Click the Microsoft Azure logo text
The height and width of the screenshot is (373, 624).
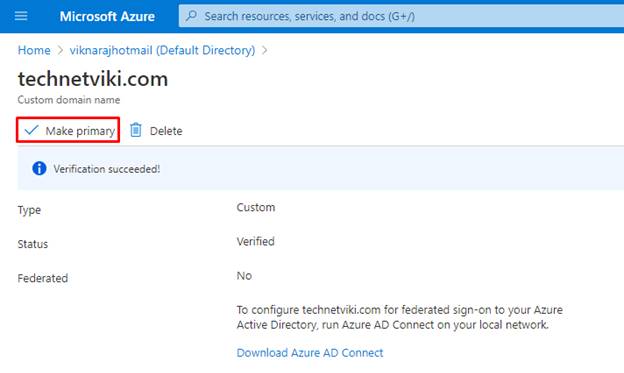coord(107,16)
